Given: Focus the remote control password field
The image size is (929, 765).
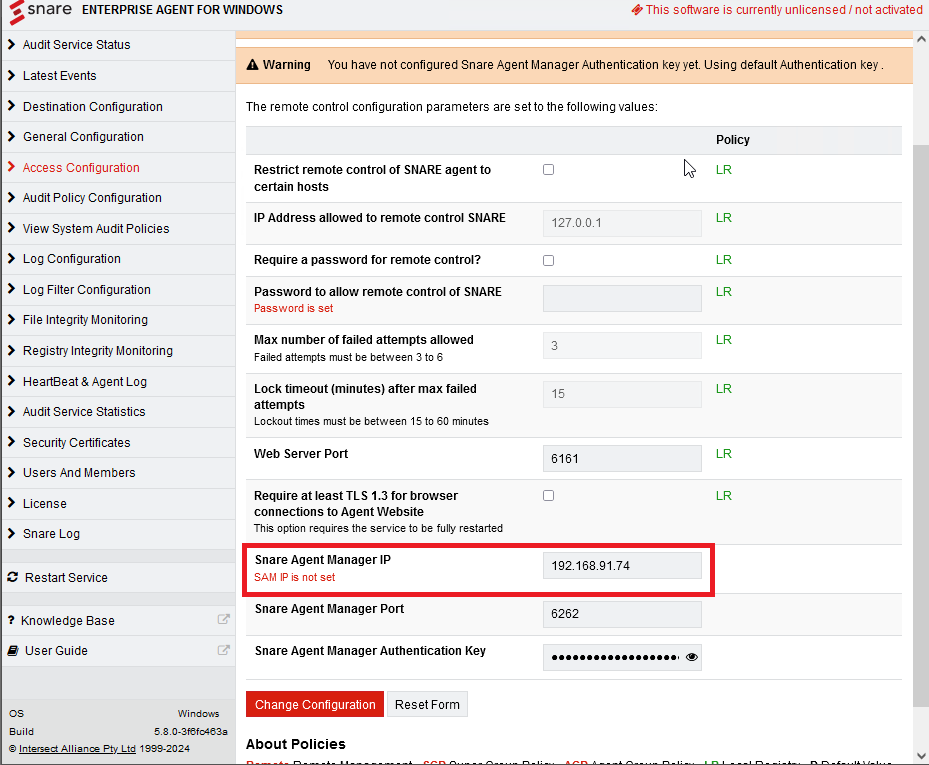Looking at the screenshot, I should 622,298.
